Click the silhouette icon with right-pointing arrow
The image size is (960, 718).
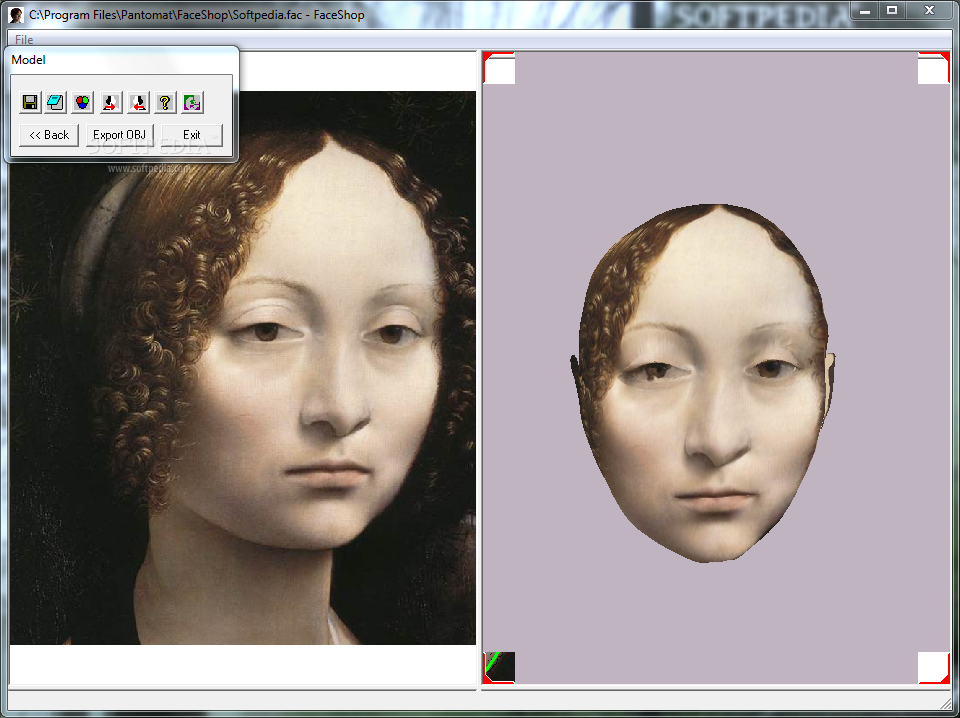111,102
